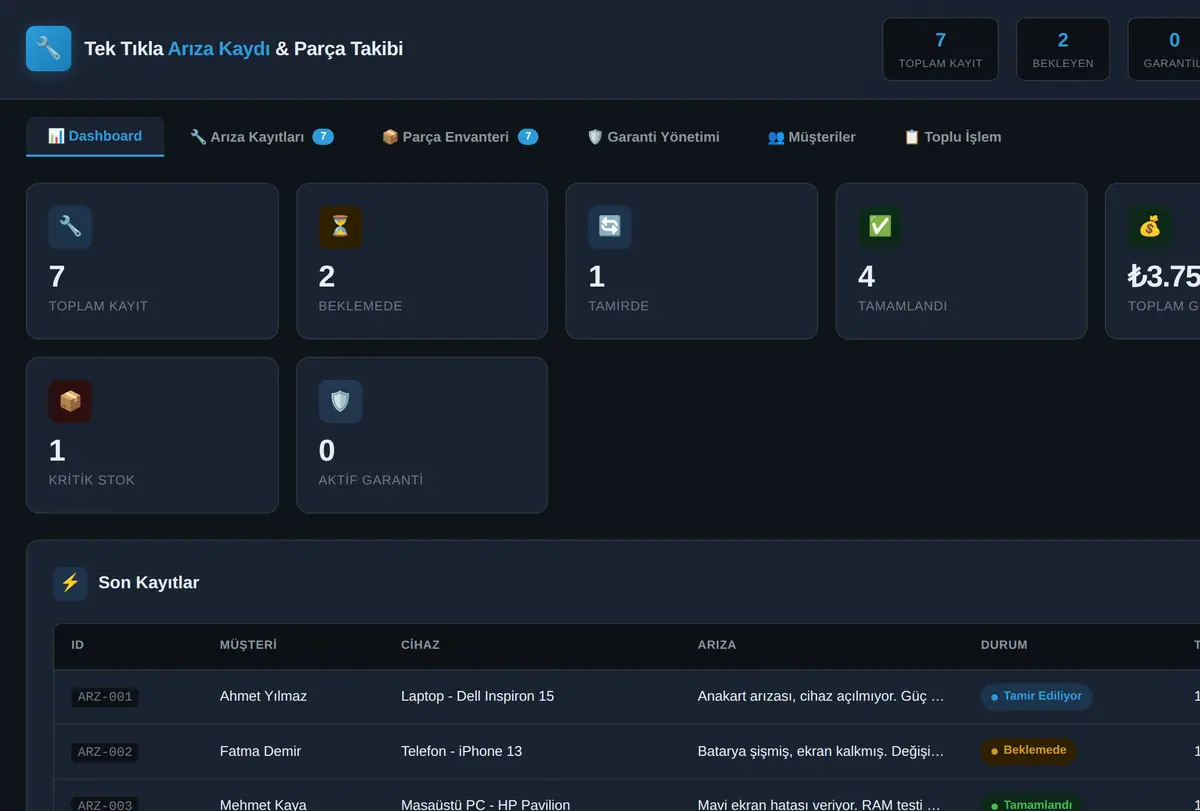The image size is (1200, 811).
Task: Click customer name Ahmet Yılmaz
Action: pyautogui.click(x=263, y=696)
